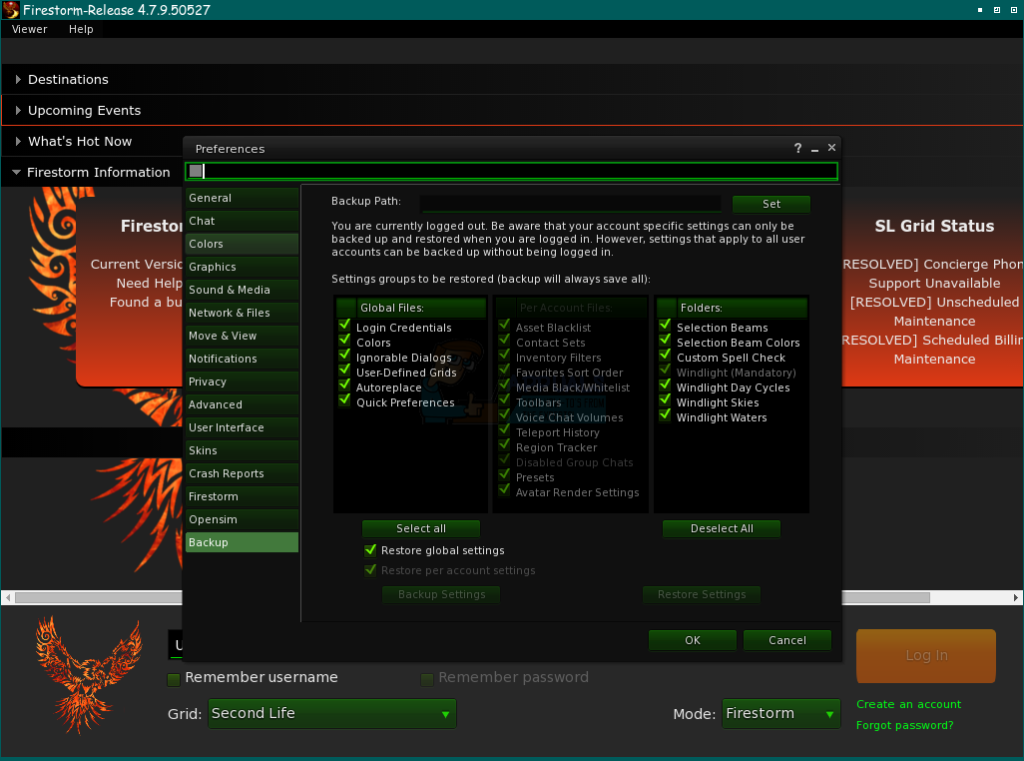Click the Folders column header

[742, 308]
